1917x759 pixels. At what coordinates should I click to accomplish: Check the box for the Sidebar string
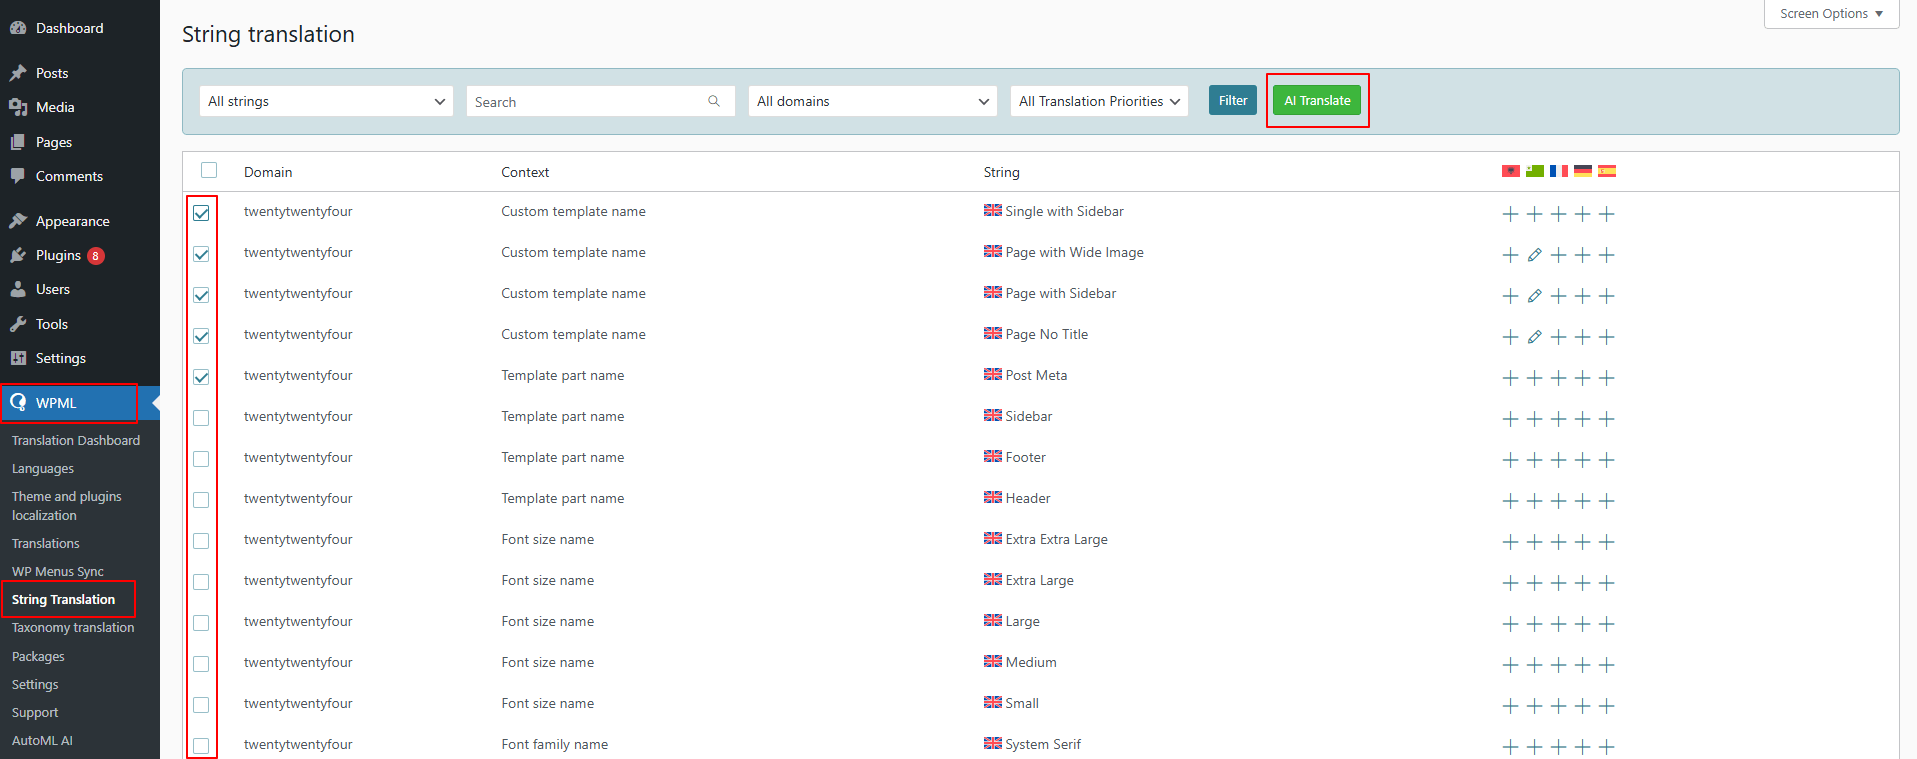click(201, 418)
